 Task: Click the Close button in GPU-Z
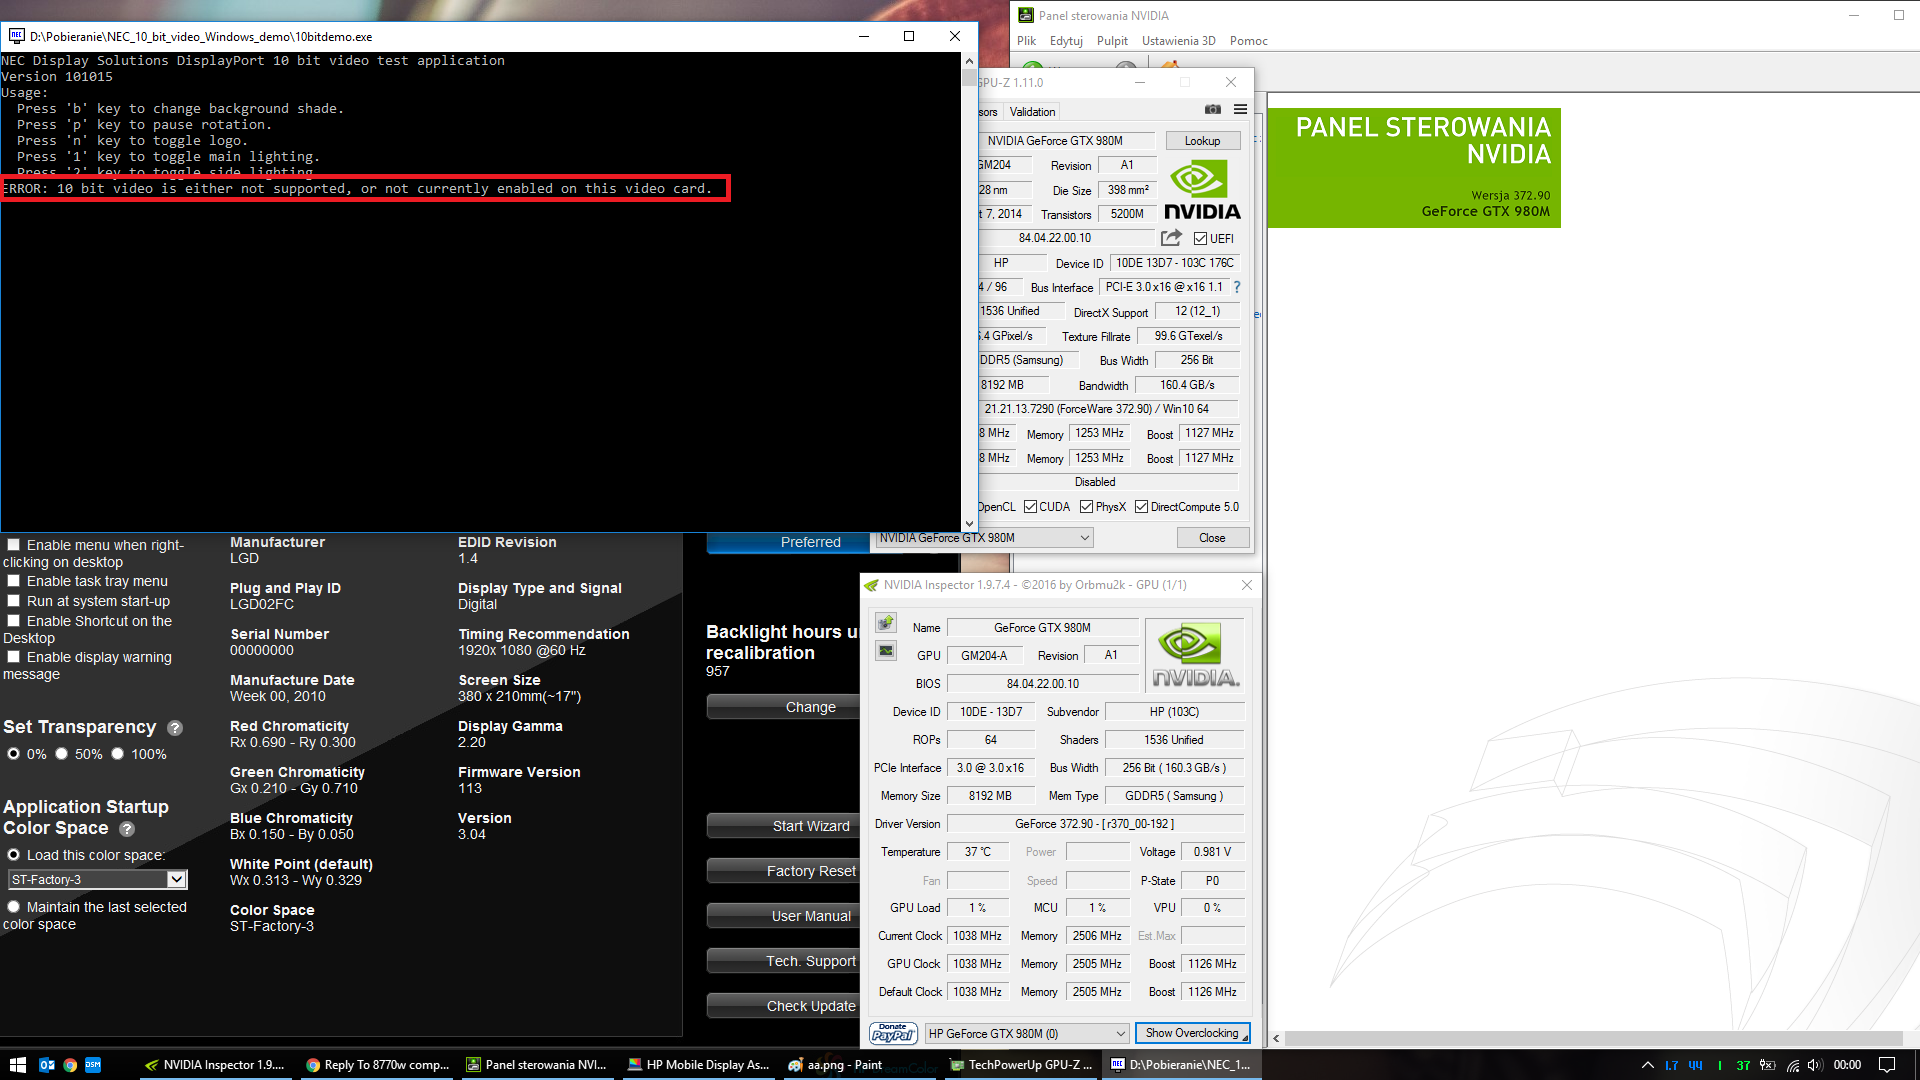(x=1212, y=538)
